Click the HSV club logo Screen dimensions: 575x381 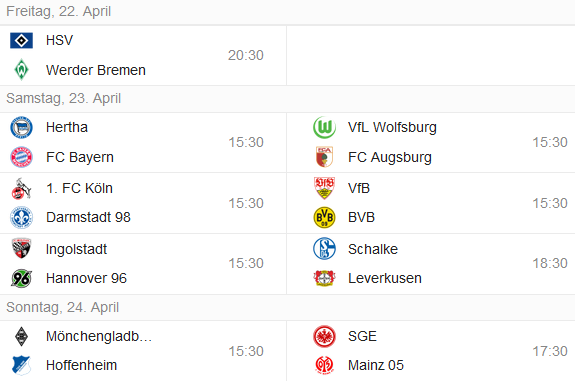click(21, 40)
